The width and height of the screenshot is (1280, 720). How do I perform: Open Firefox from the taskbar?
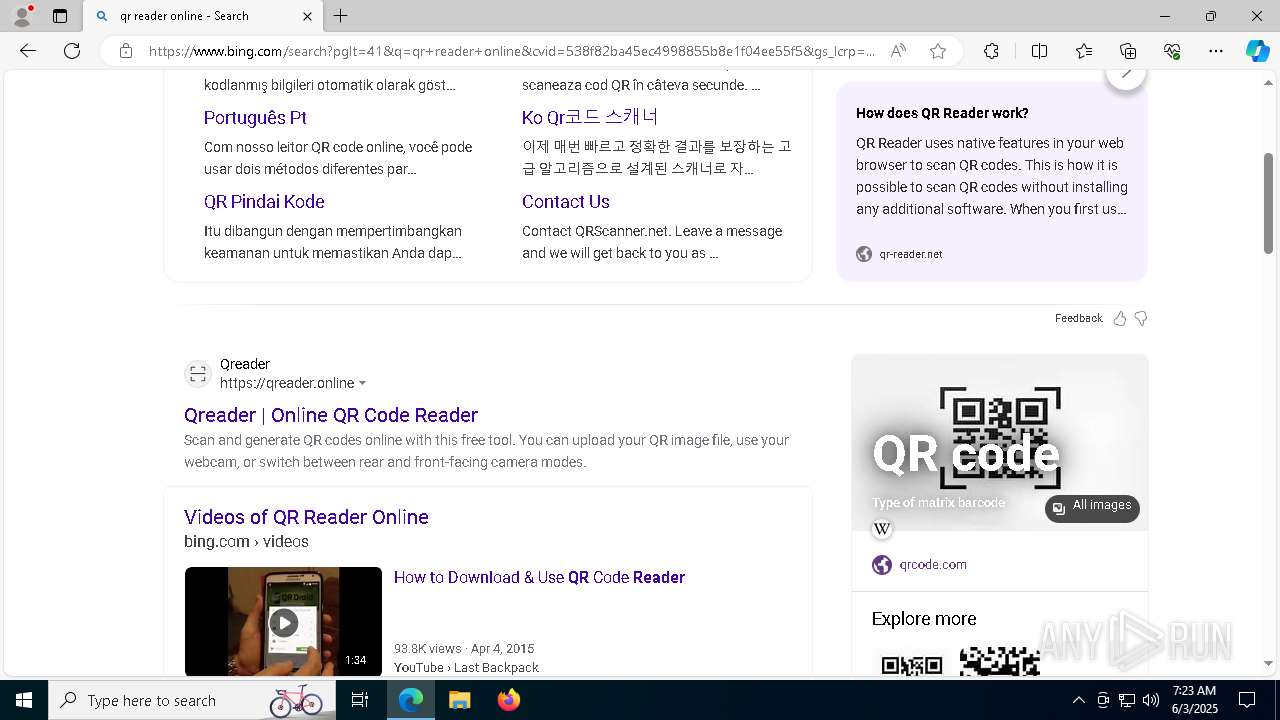click(x=508, y=700)
